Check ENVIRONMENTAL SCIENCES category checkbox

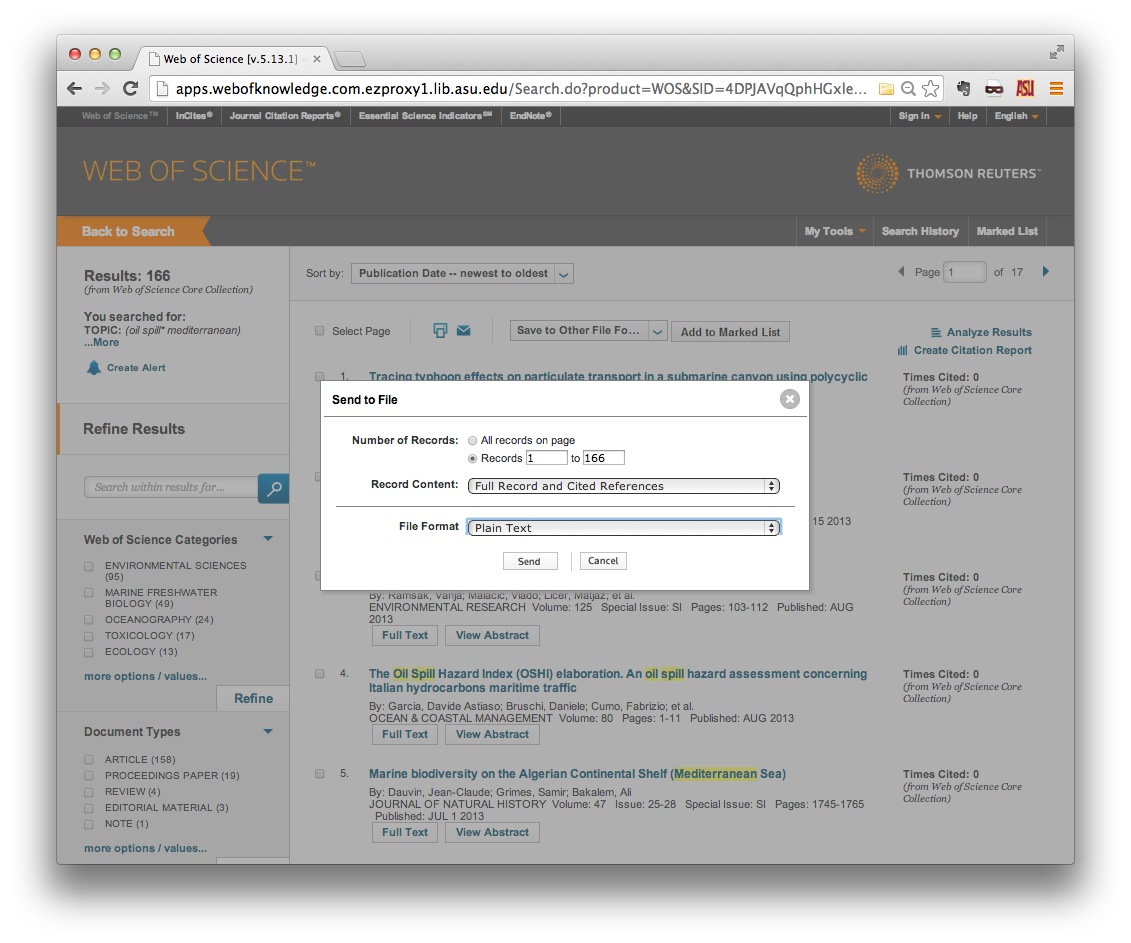[89, 566]
